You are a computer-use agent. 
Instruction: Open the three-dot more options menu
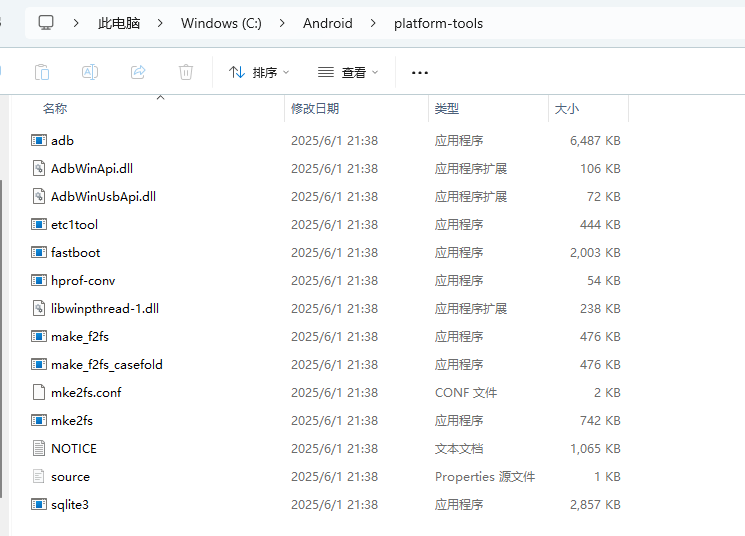[x=420, y=73]
